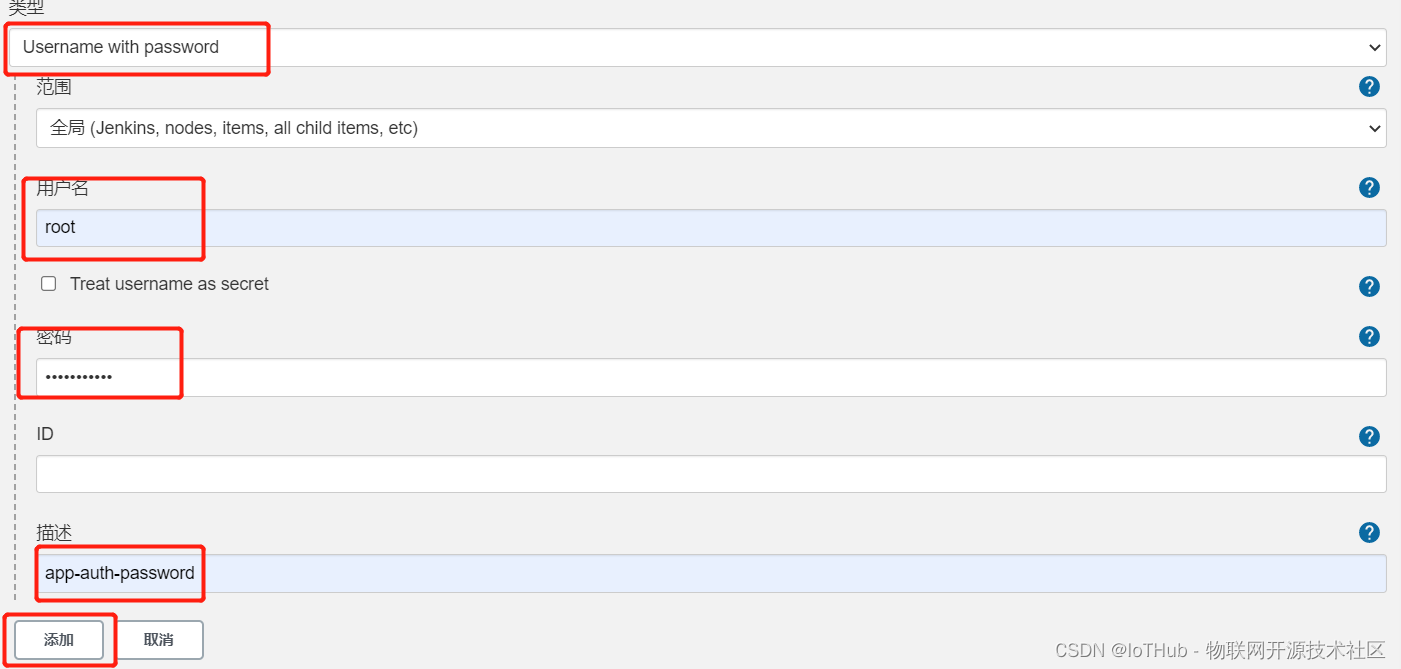Open help icon beside 密码 field
Screen dimensions: 1401x669
coord(1369,336)
